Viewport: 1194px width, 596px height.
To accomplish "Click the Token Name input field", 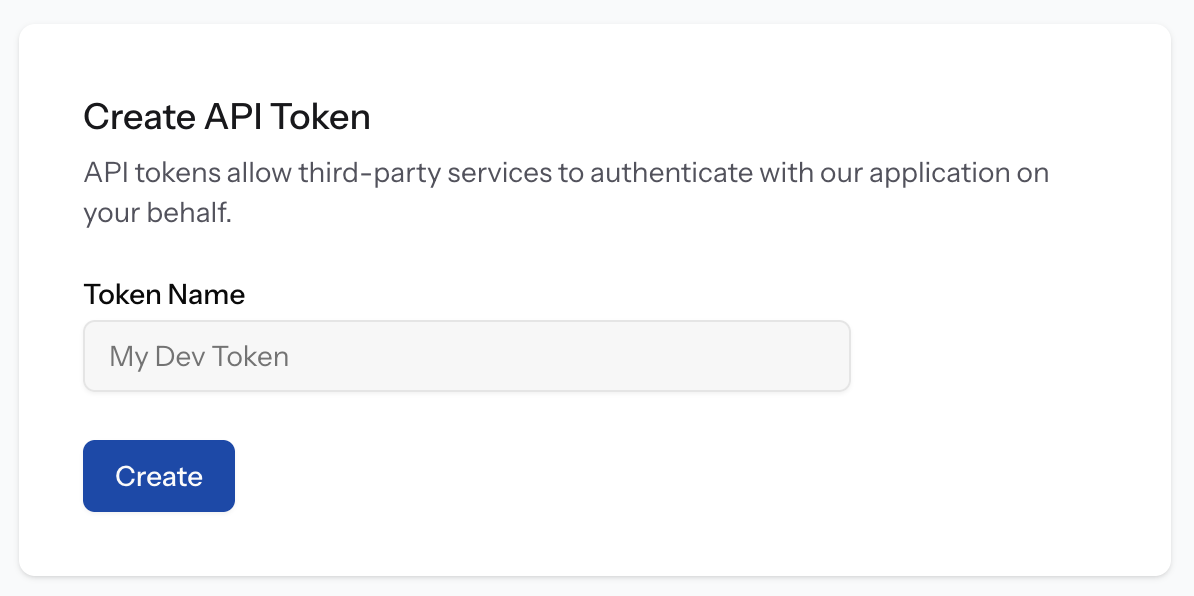I will [x=466, y=356].
